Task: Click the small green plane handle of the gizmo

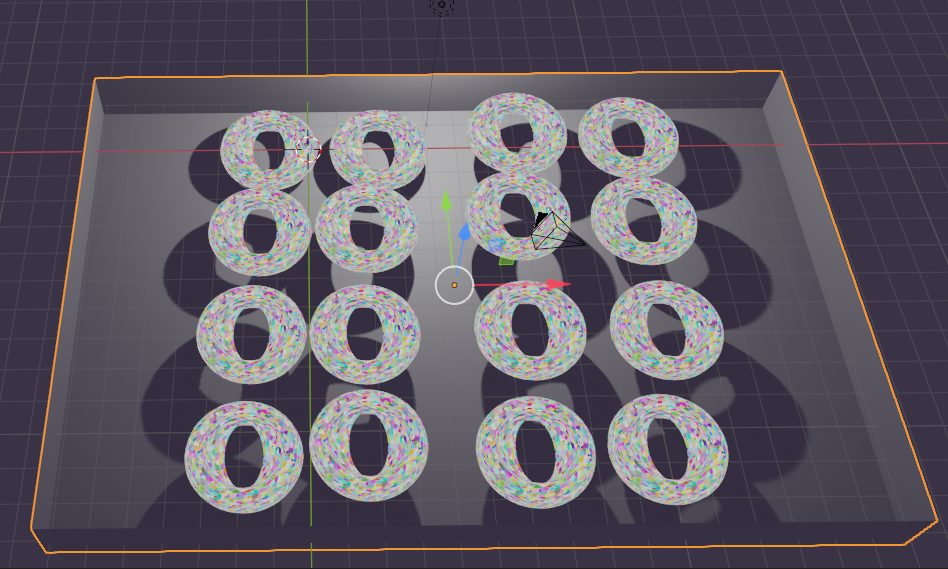Action: (x=507, y=262)
